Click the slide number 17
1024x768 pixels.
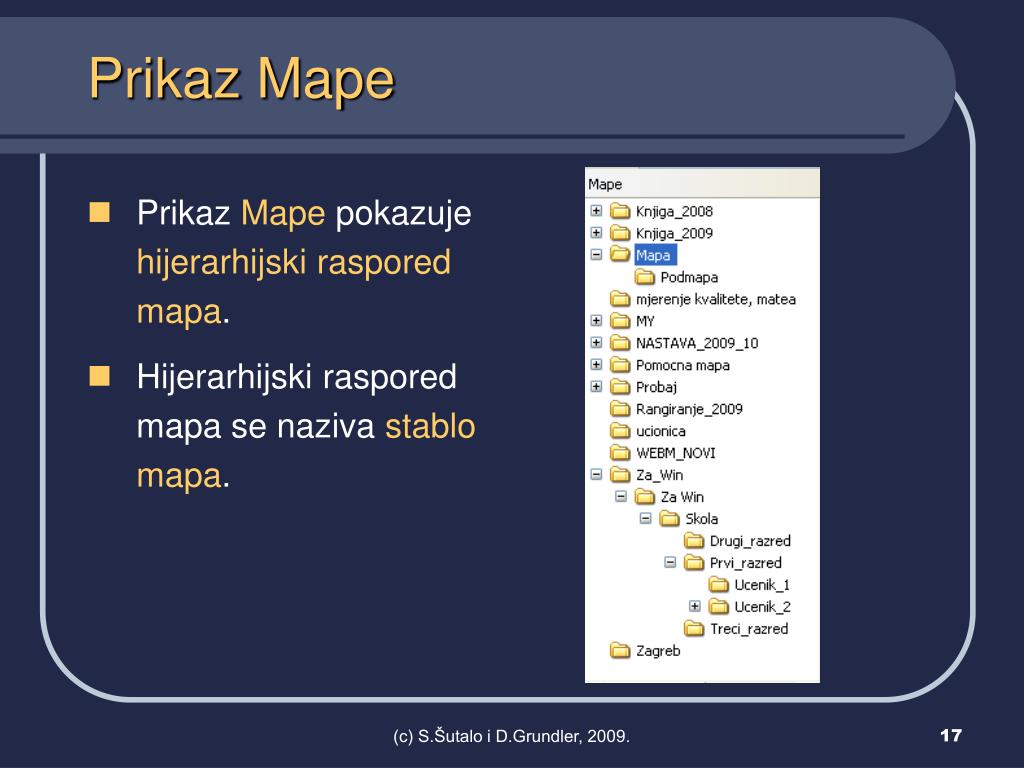[951, 735]
